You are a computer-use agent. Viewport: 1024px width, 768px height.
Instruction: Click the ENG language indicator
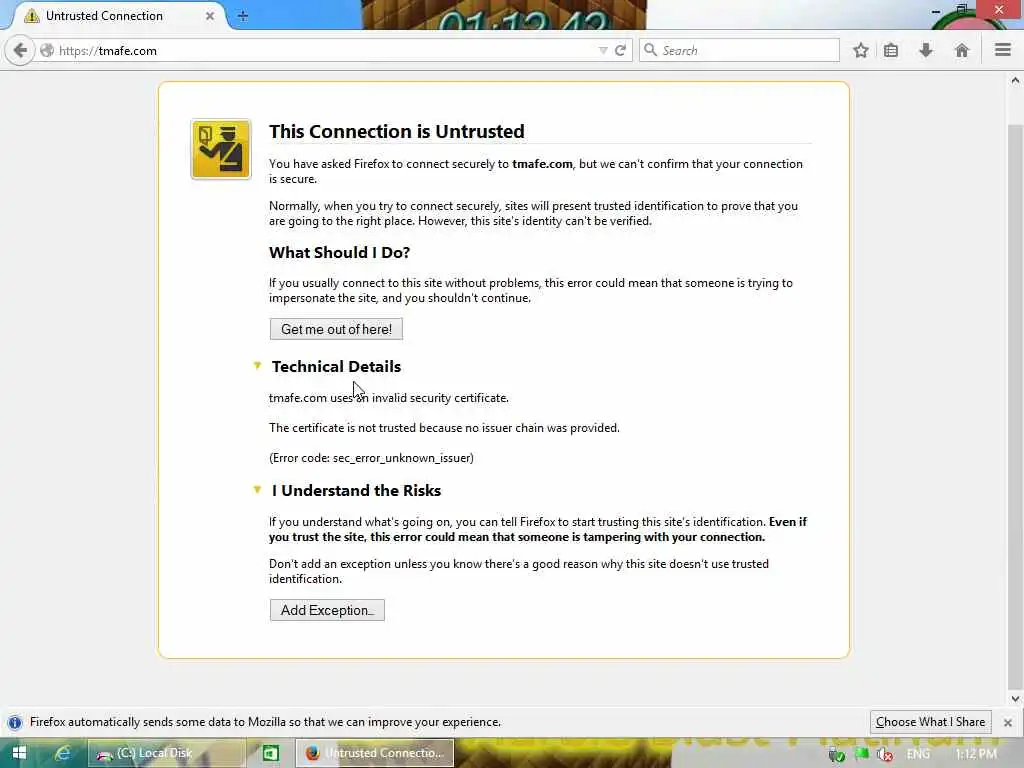click(x=918, y=754)
